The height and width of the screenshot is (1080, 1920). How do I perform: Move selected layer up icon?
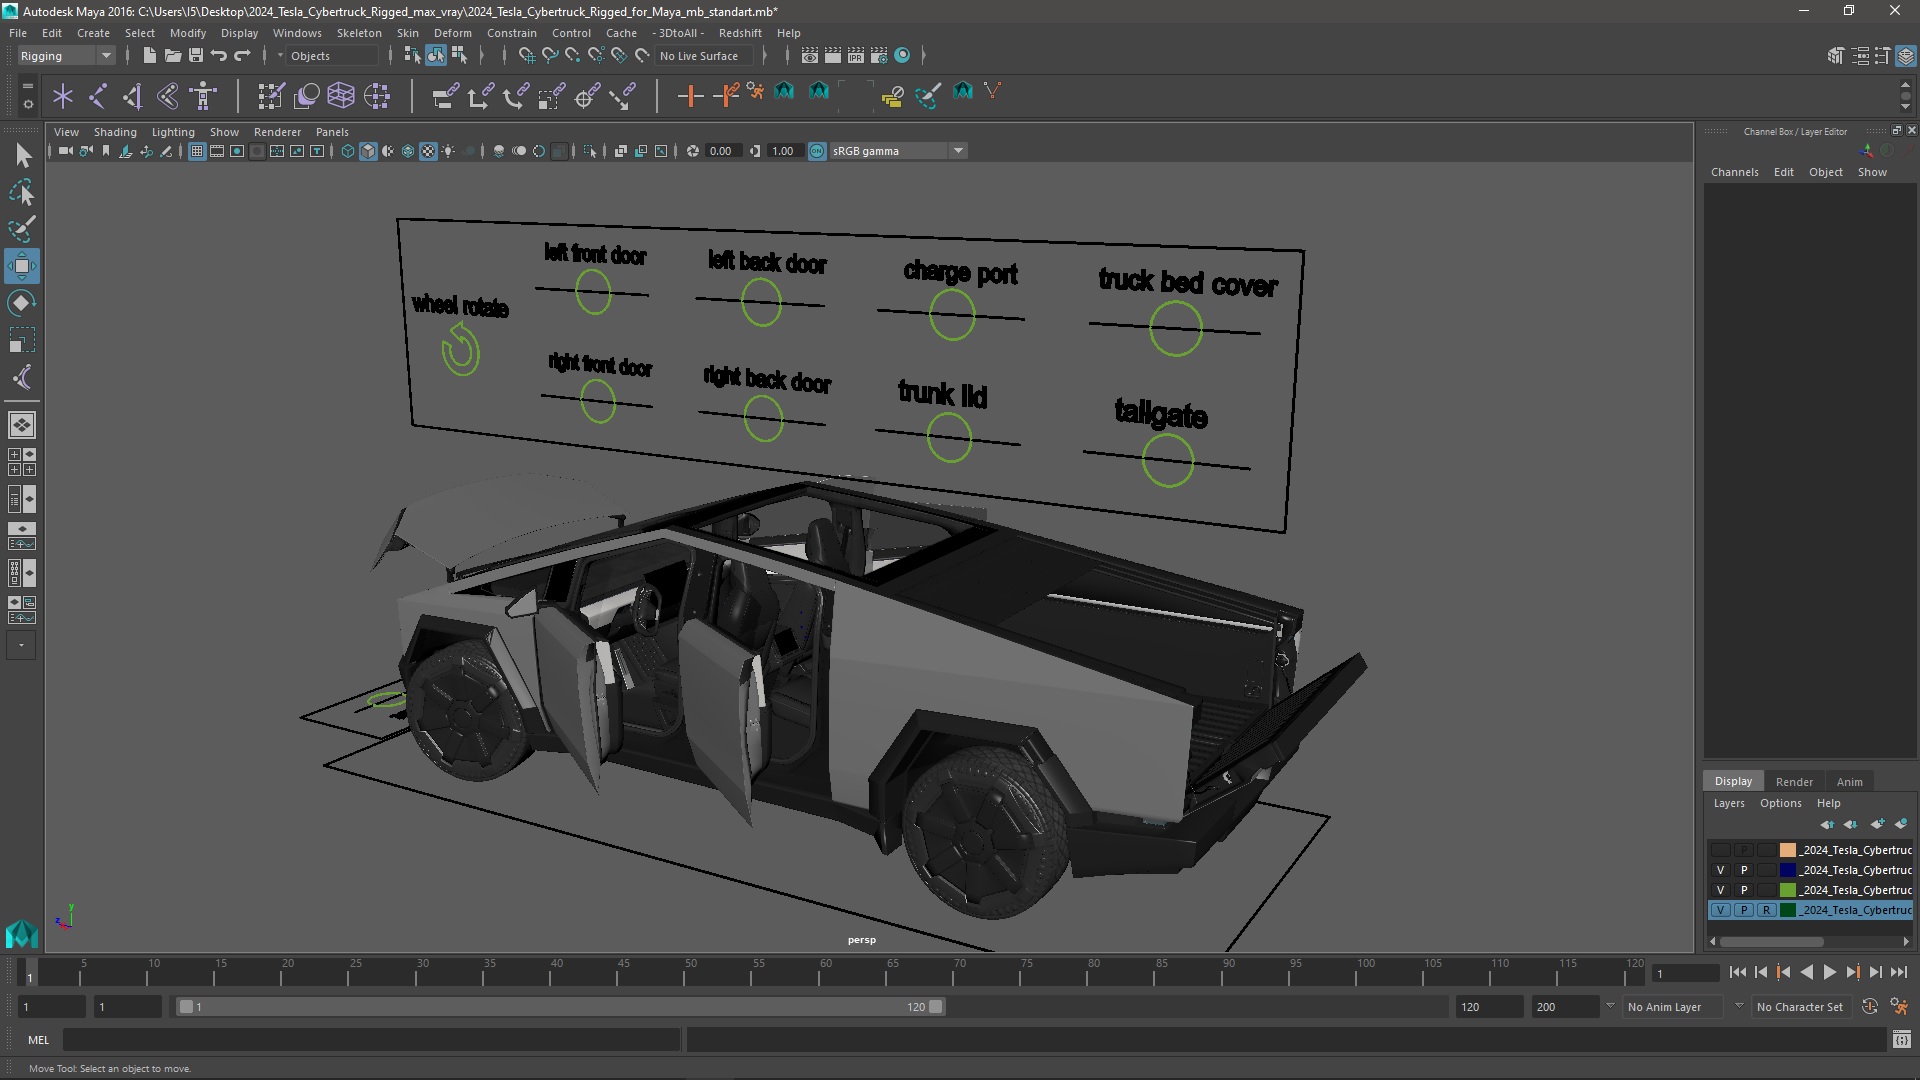click(x=1826, y=824)
